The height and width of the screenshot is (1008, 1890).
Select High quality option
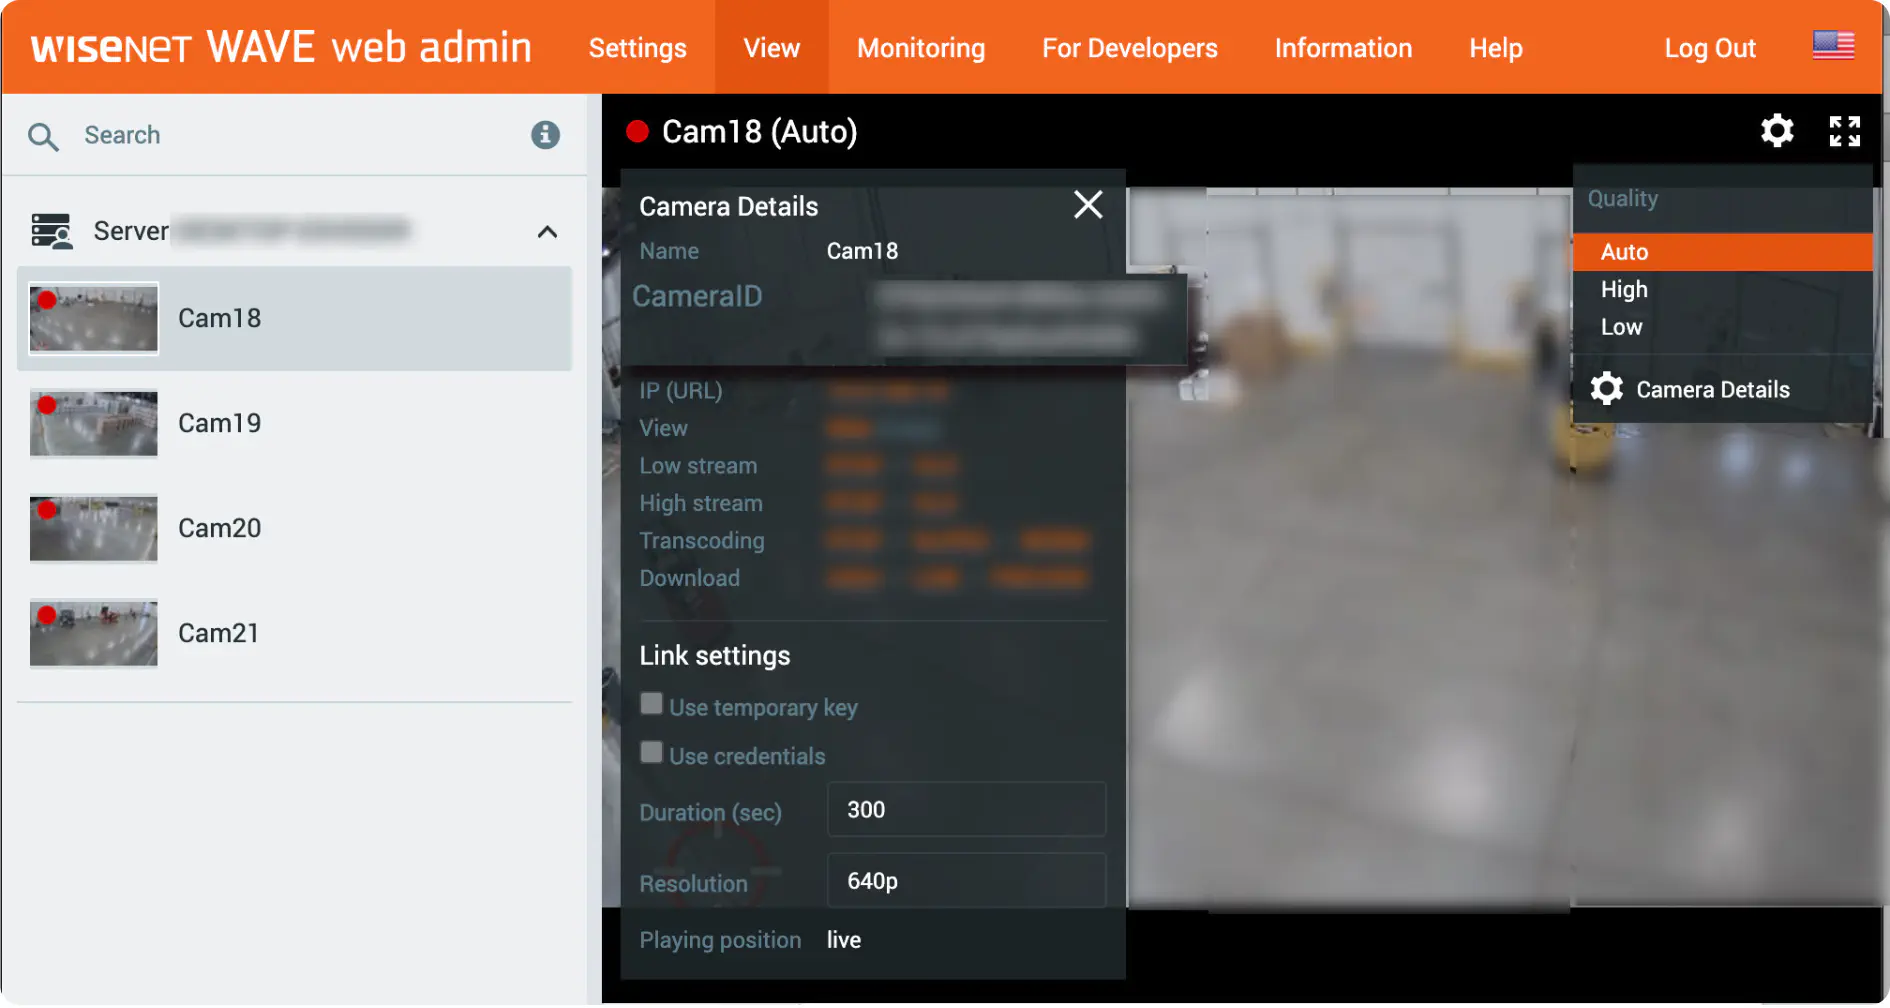point(1722,290)
